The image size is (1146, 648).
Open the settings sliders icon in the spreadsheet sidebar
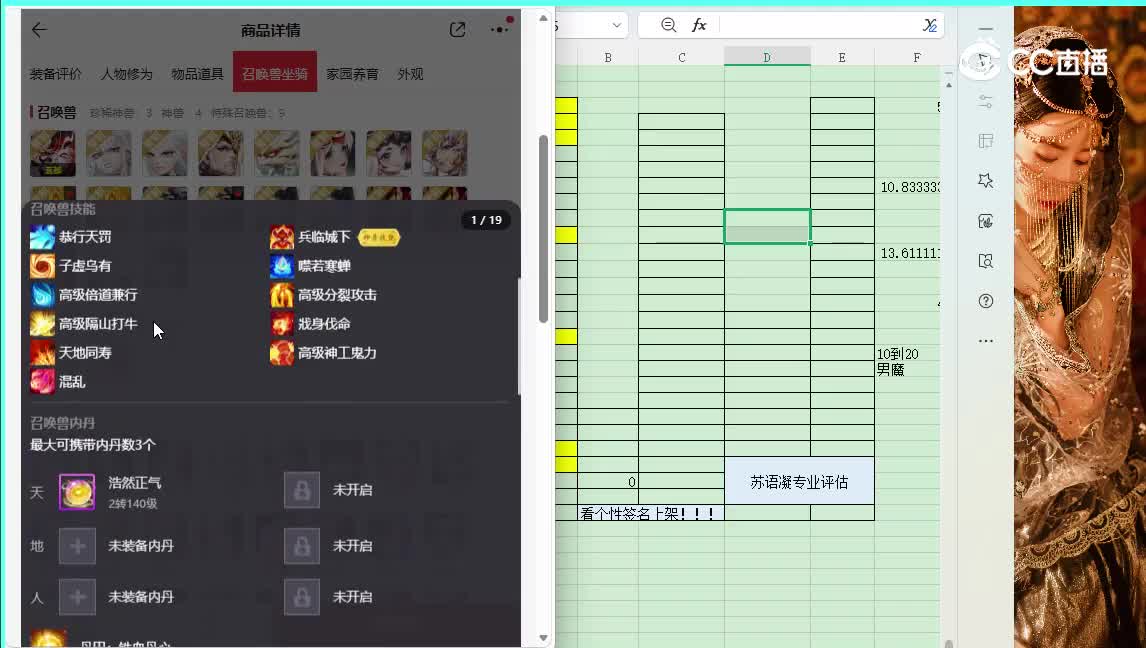pyautogui.click(x=986, y=102)
